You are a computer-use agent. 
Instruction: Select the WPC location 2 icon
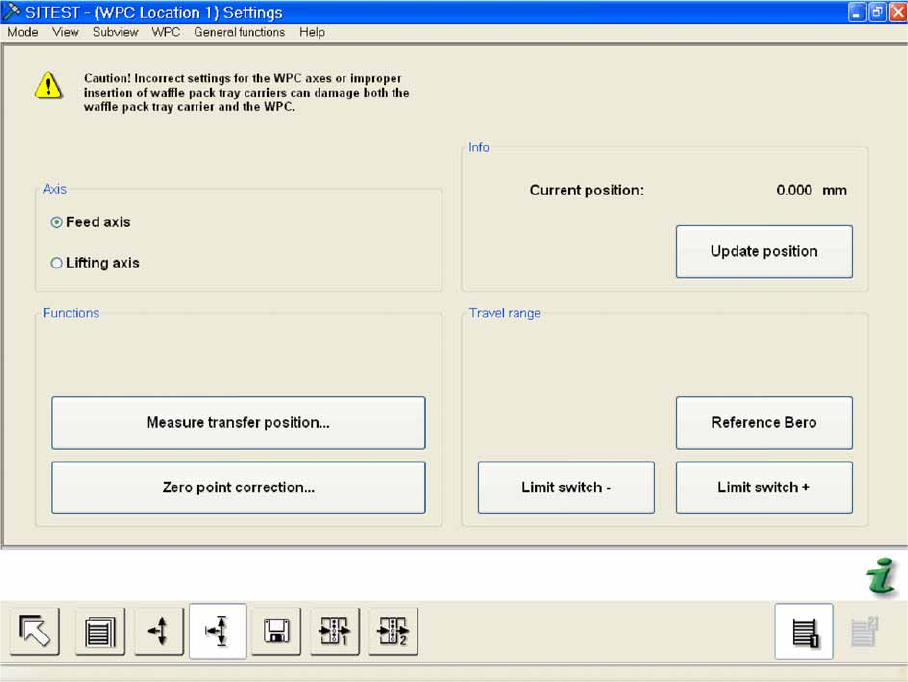393,631
